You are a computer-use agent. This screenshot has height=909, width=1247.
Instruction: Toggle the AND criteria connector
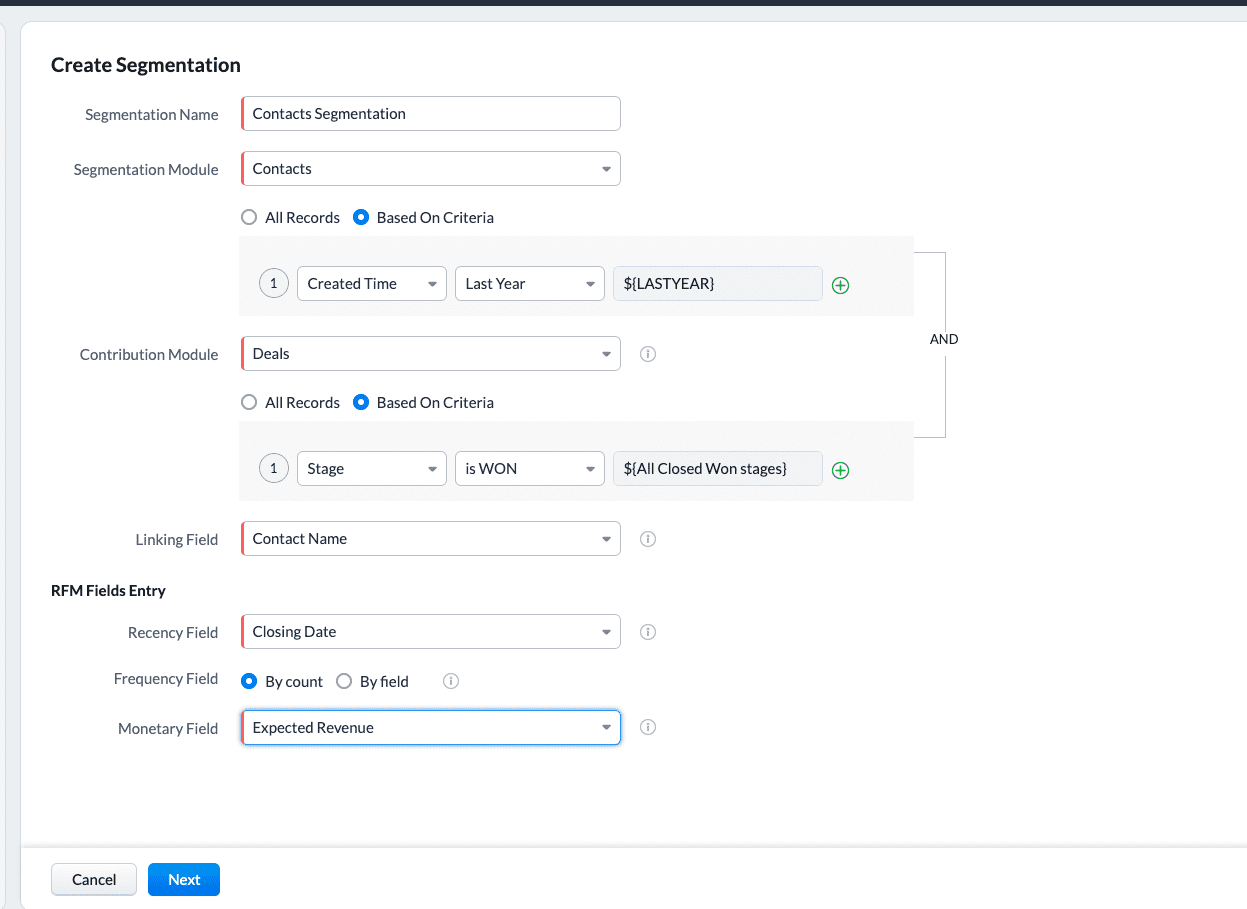point(943,340)
